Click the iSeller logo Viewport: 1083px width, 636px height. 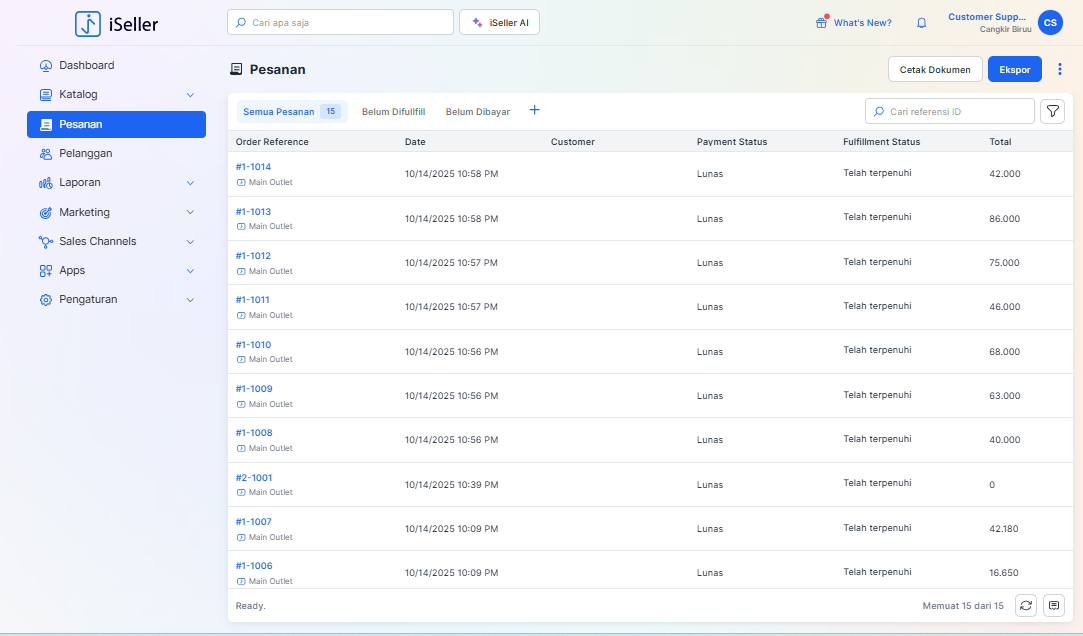[117, 23]
